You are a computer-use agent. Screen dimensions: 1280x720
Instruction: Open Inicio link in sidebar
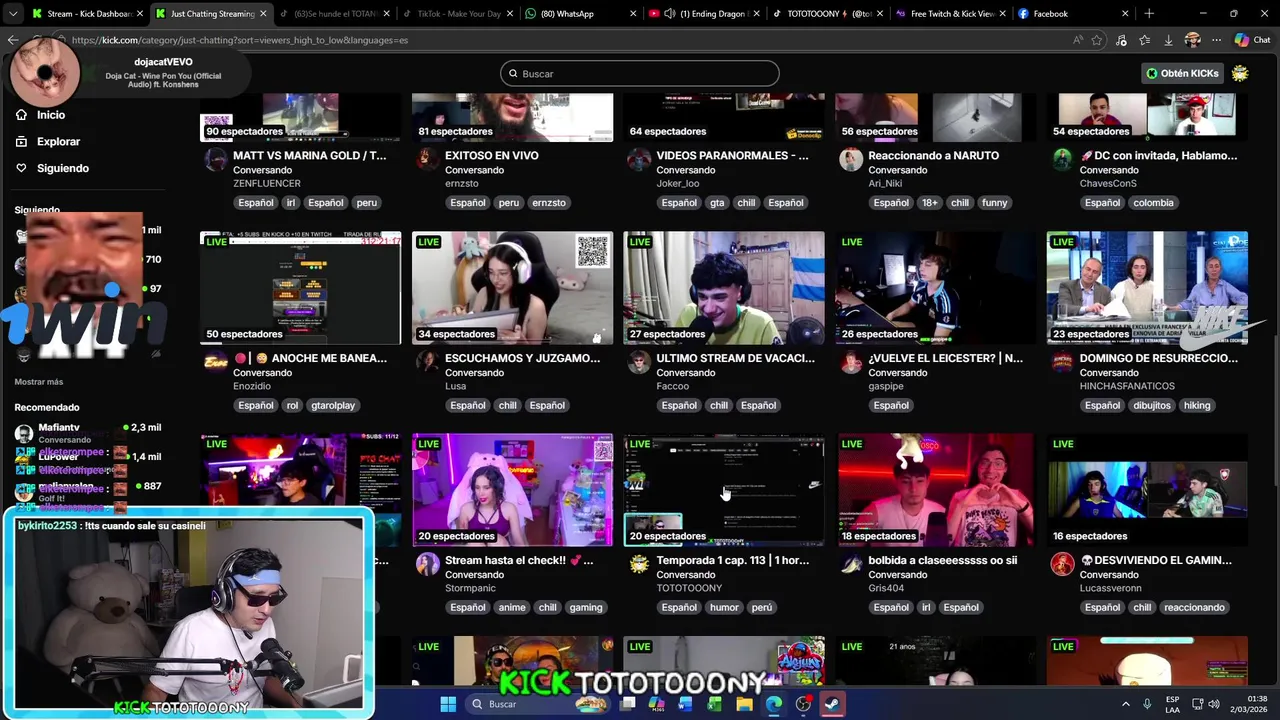51,115
